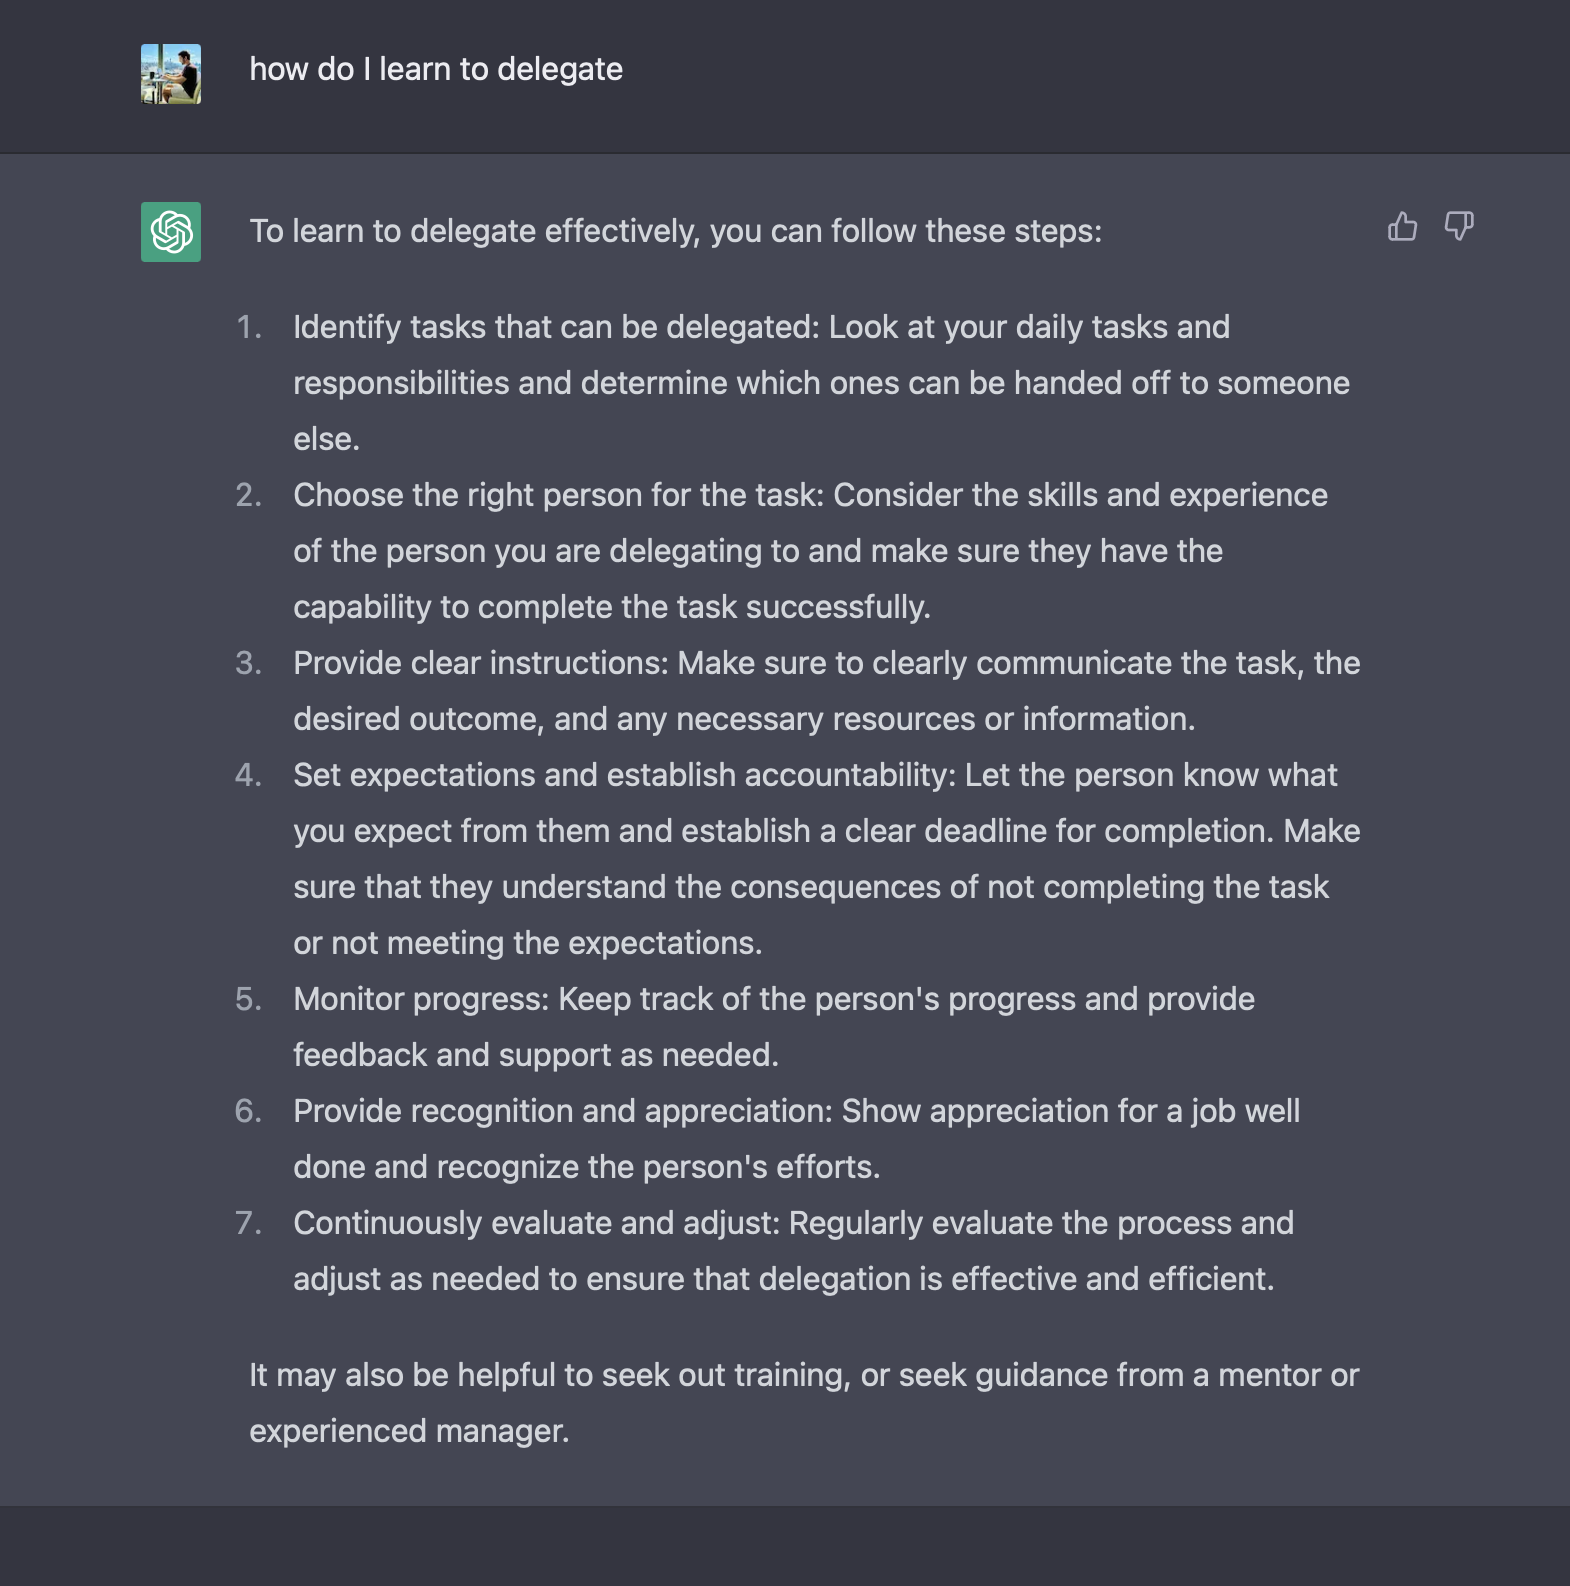Click the "Choose the right person" step

click(810, 495)
